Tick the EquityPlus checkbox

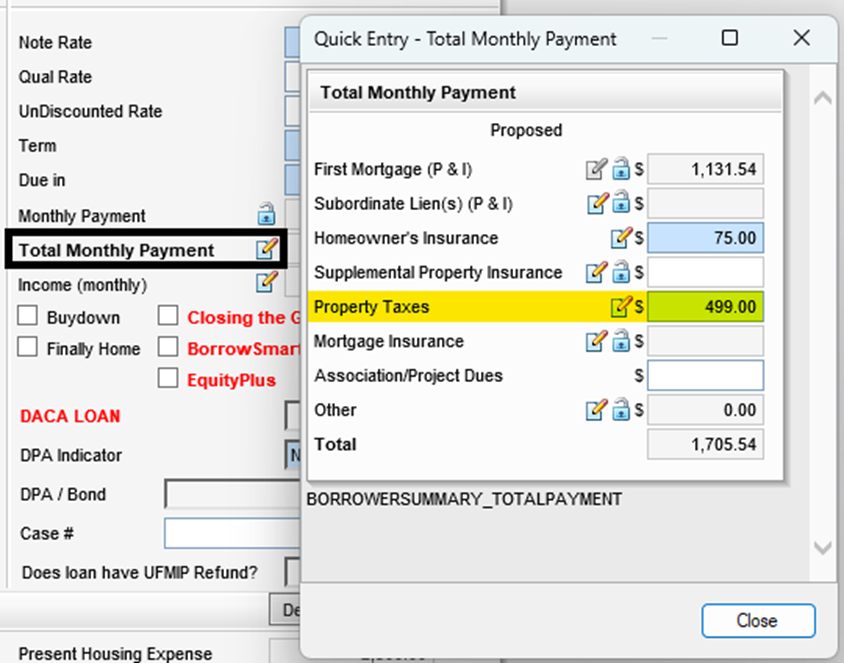click(x=169, y=379)
